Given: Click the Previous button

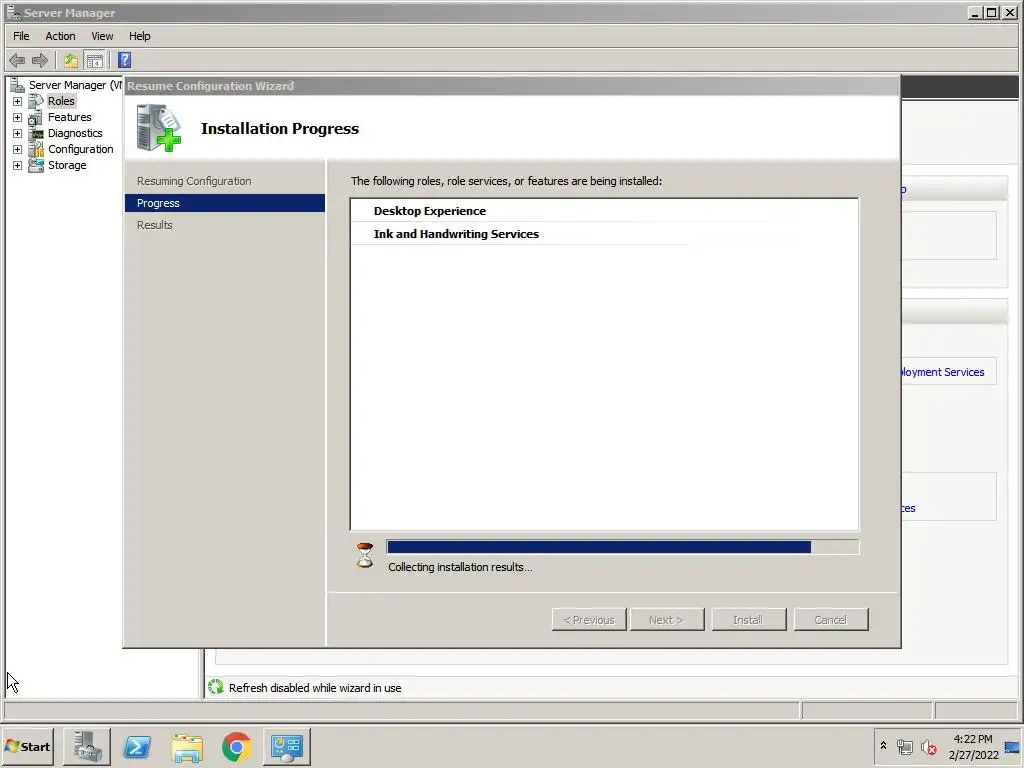Looking at the screenshot, I should click(x=589, y=620).
